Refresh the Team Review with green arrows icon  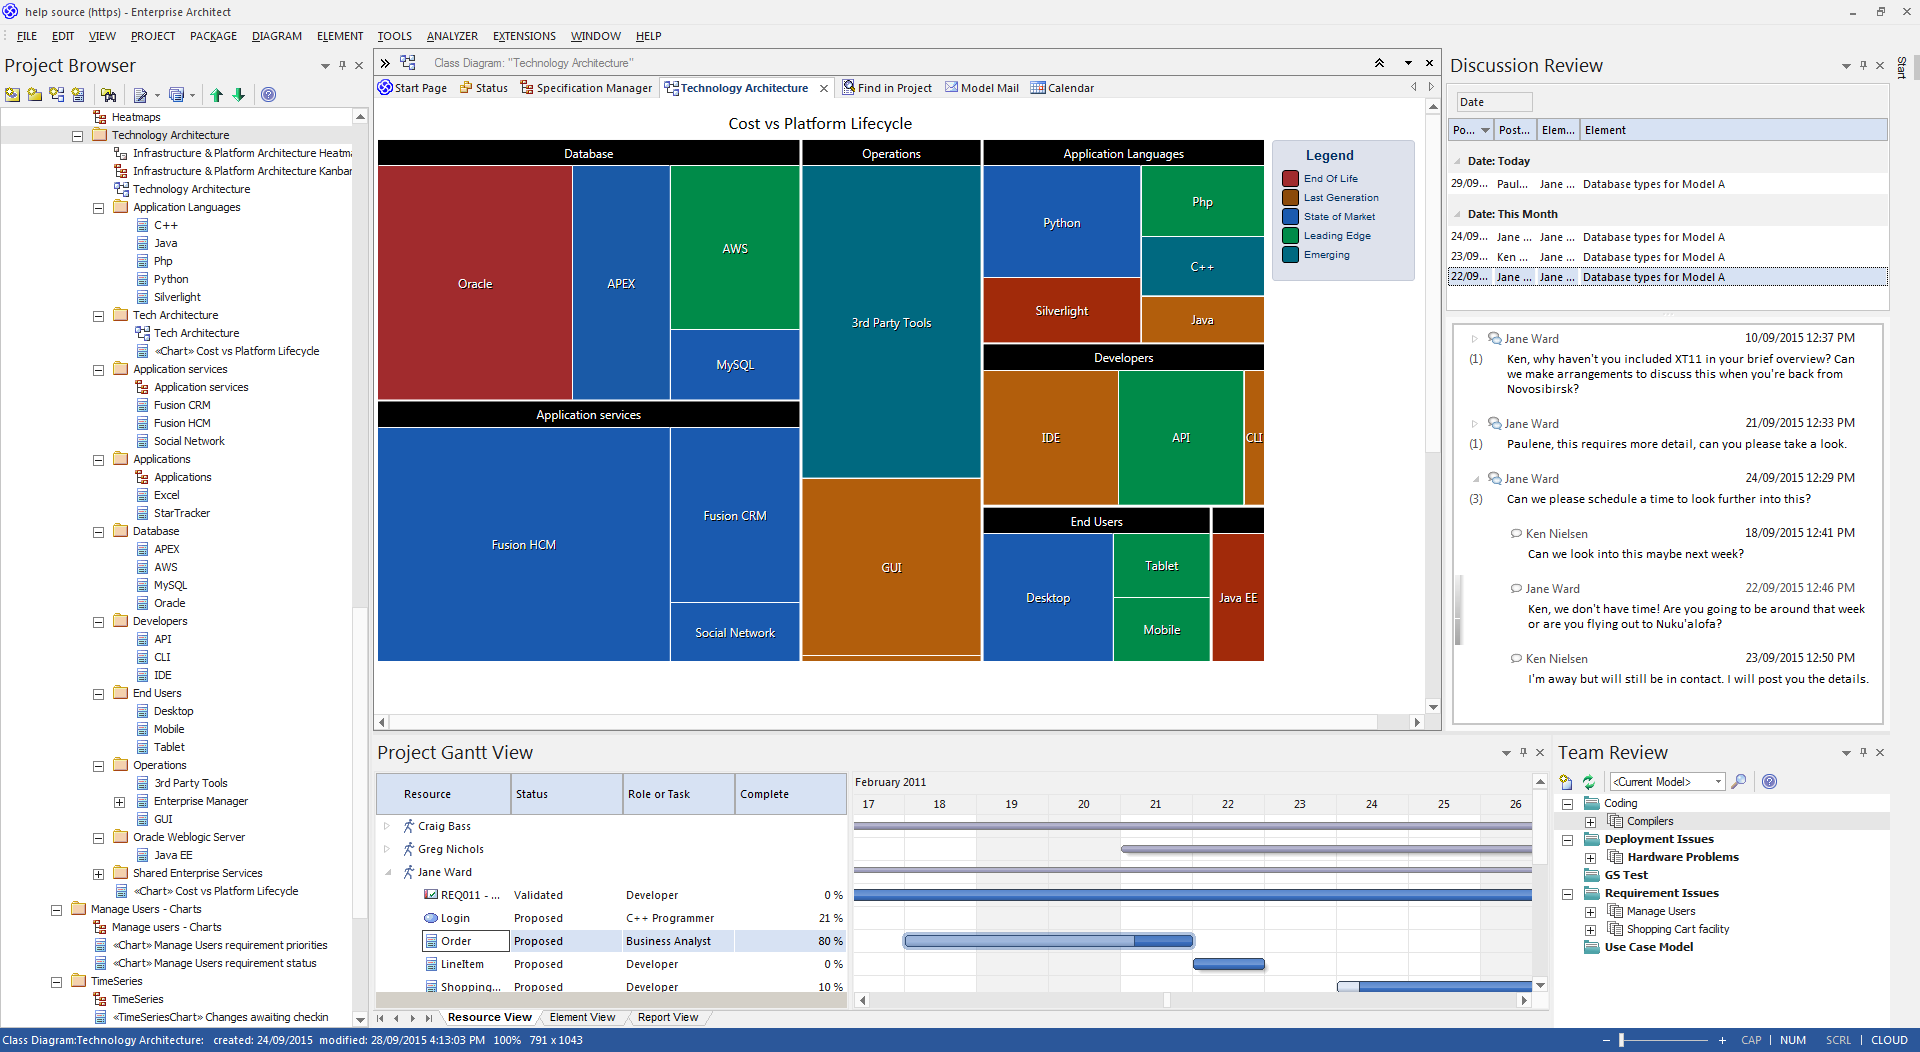[1588, 782]
